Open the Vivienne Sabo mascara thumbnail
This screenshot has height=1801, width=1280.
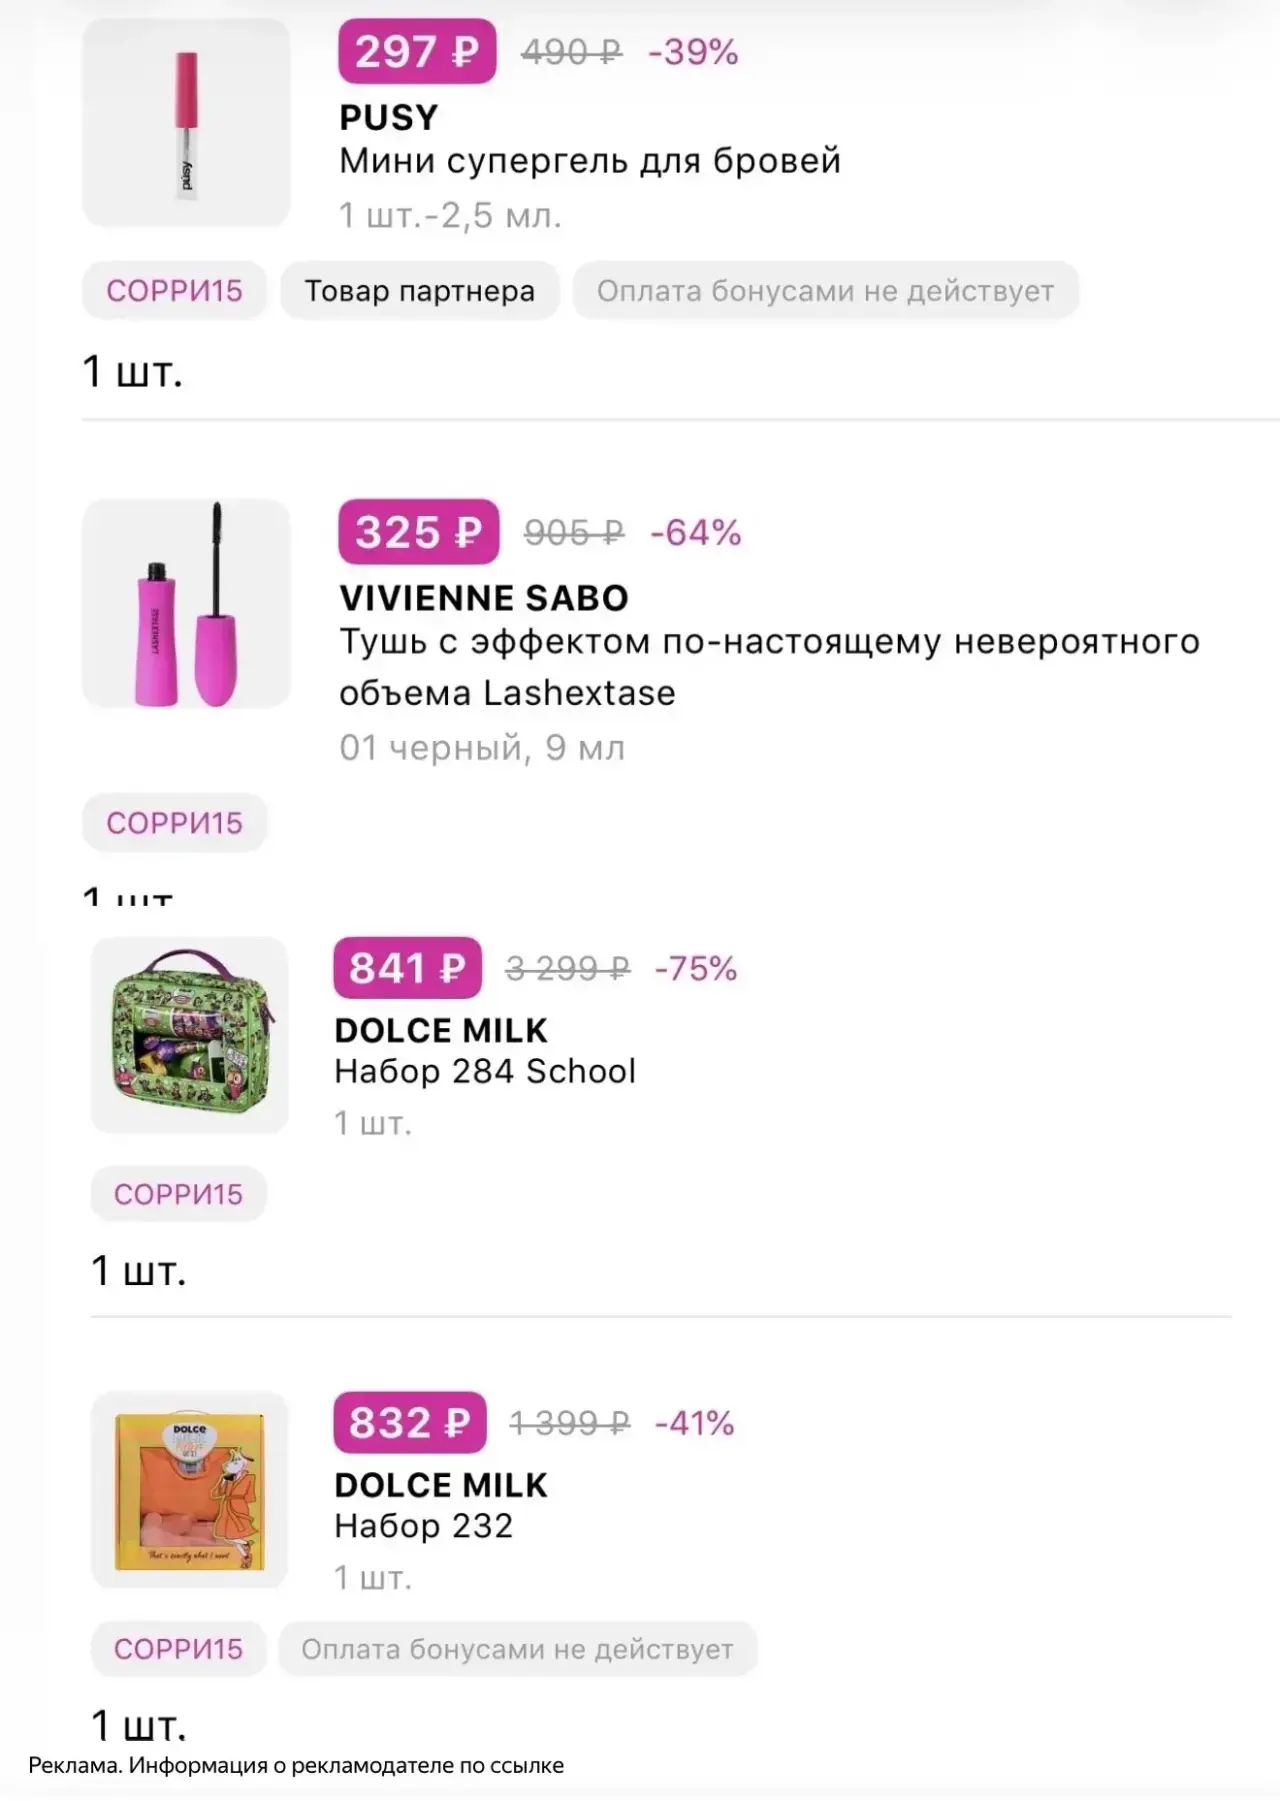pyautogui.click(x=186, y=603)
